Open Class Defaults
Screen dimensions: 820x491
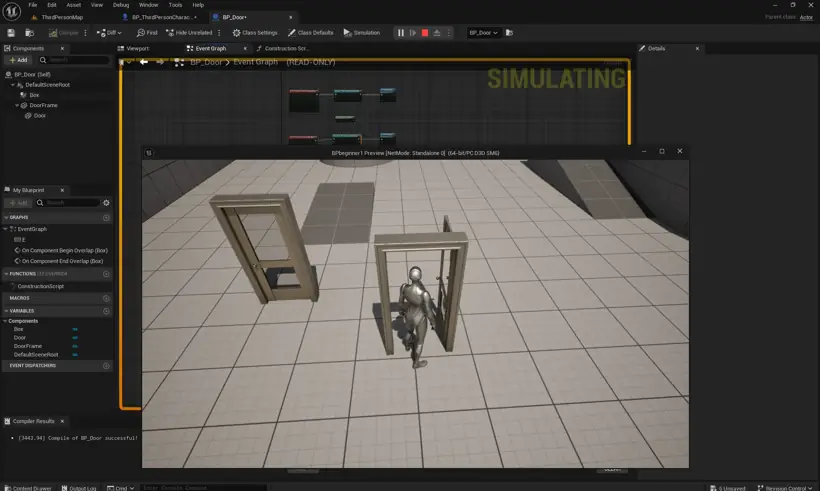pyautogui.click(x=311, y=33)
